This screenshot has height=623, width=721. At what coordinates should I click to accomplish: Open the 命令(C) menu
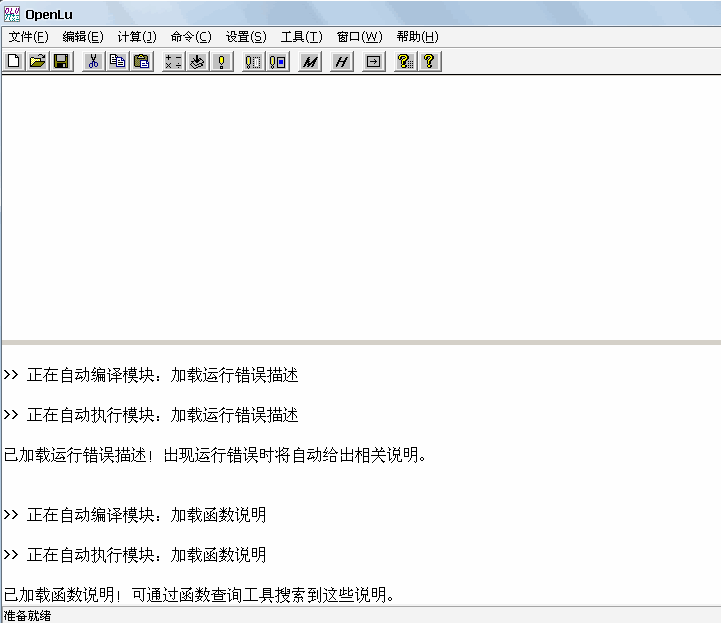point(191,37)
